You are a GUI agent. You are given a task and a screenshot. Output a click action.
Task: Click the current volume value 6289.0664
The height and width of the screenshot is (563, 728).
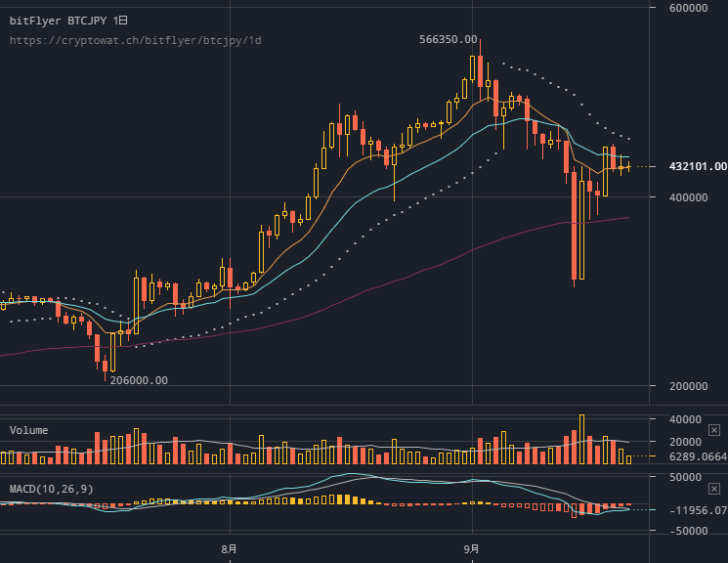(698, 457)
